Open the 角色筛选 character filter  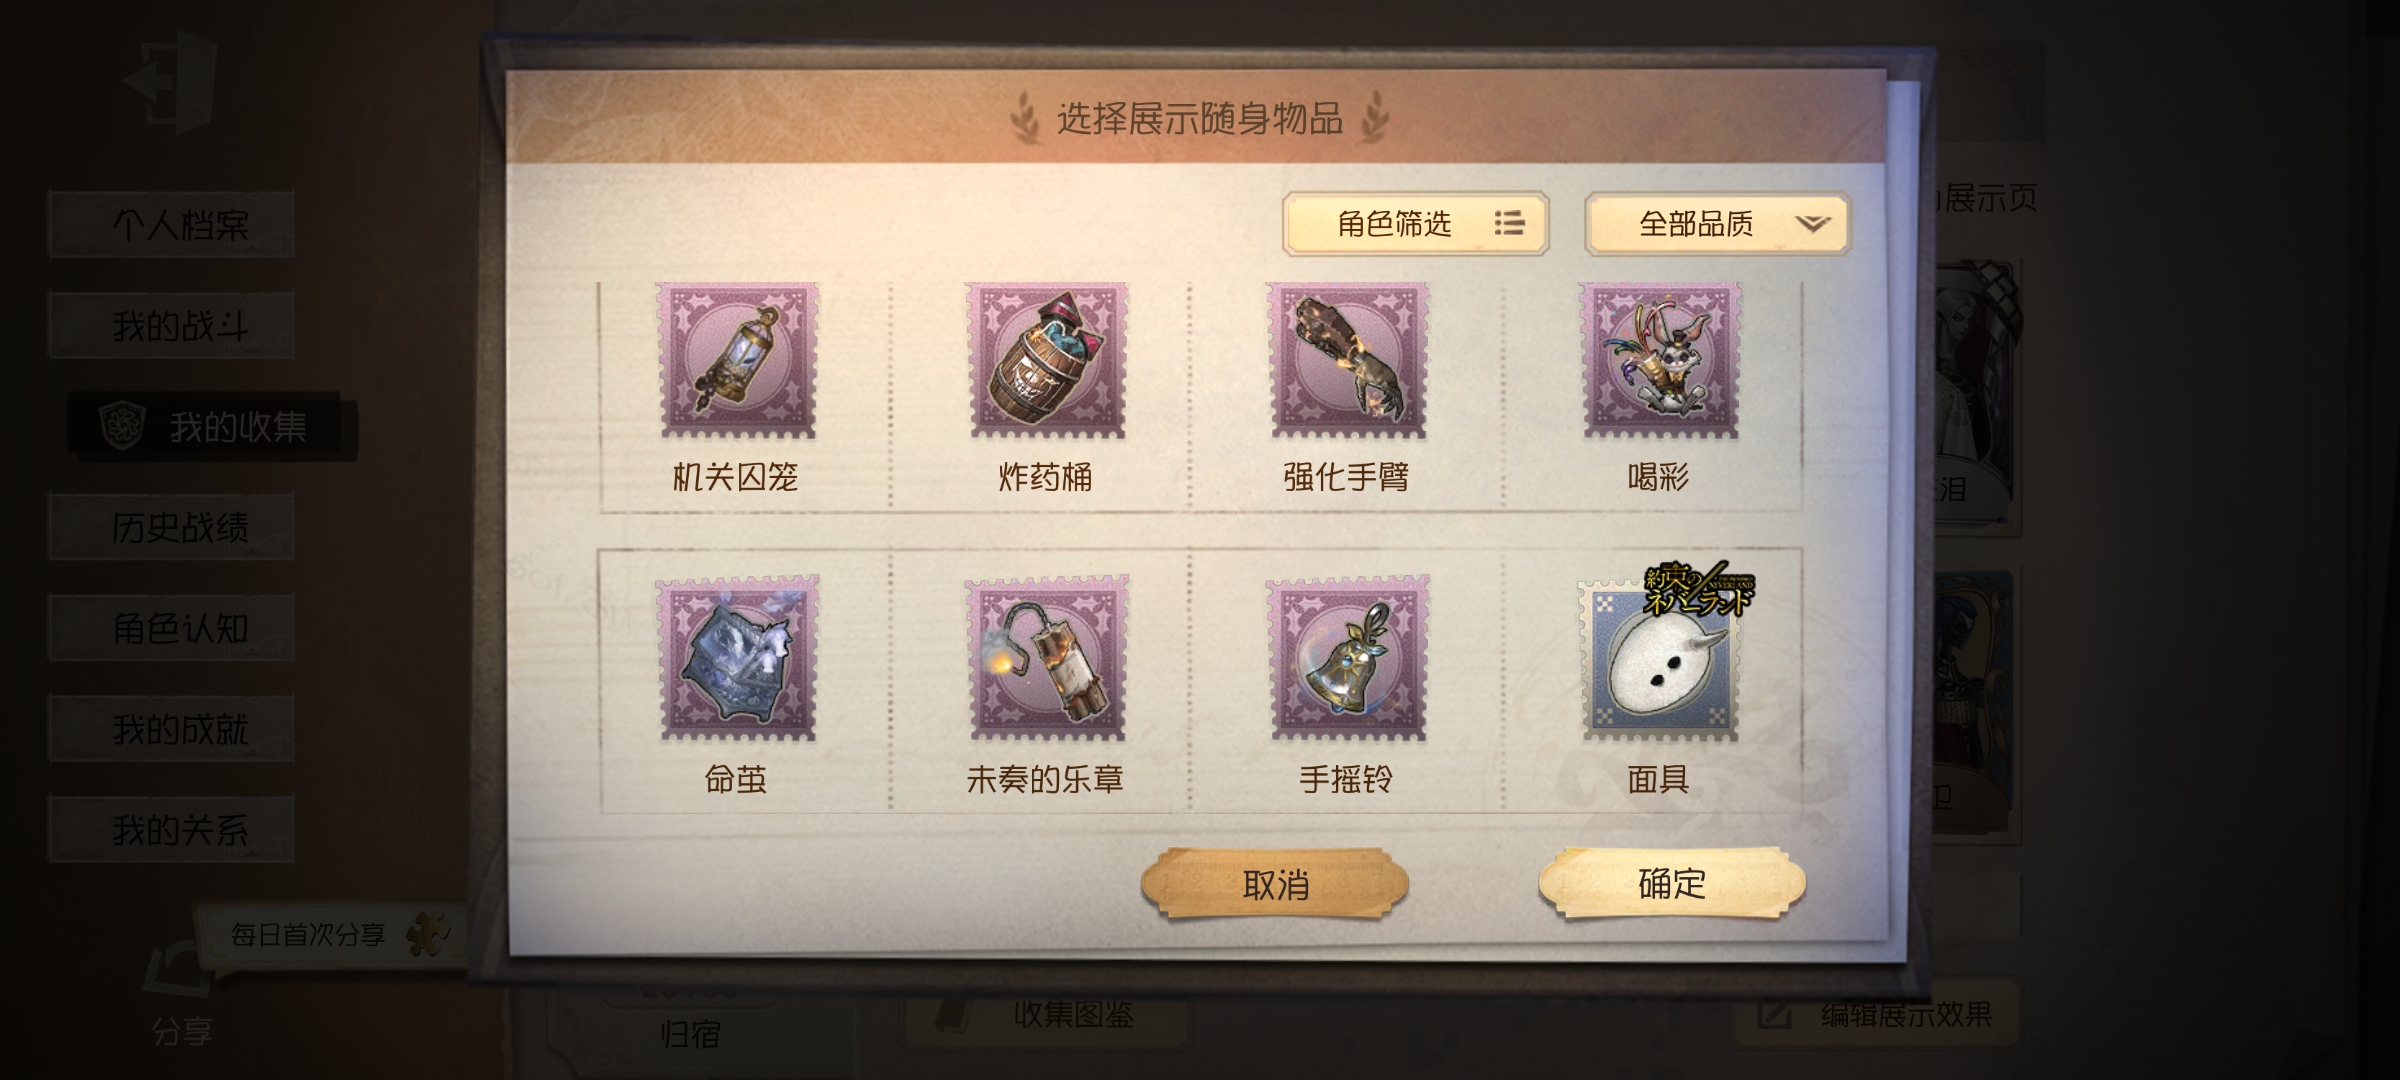(1415, 223)
